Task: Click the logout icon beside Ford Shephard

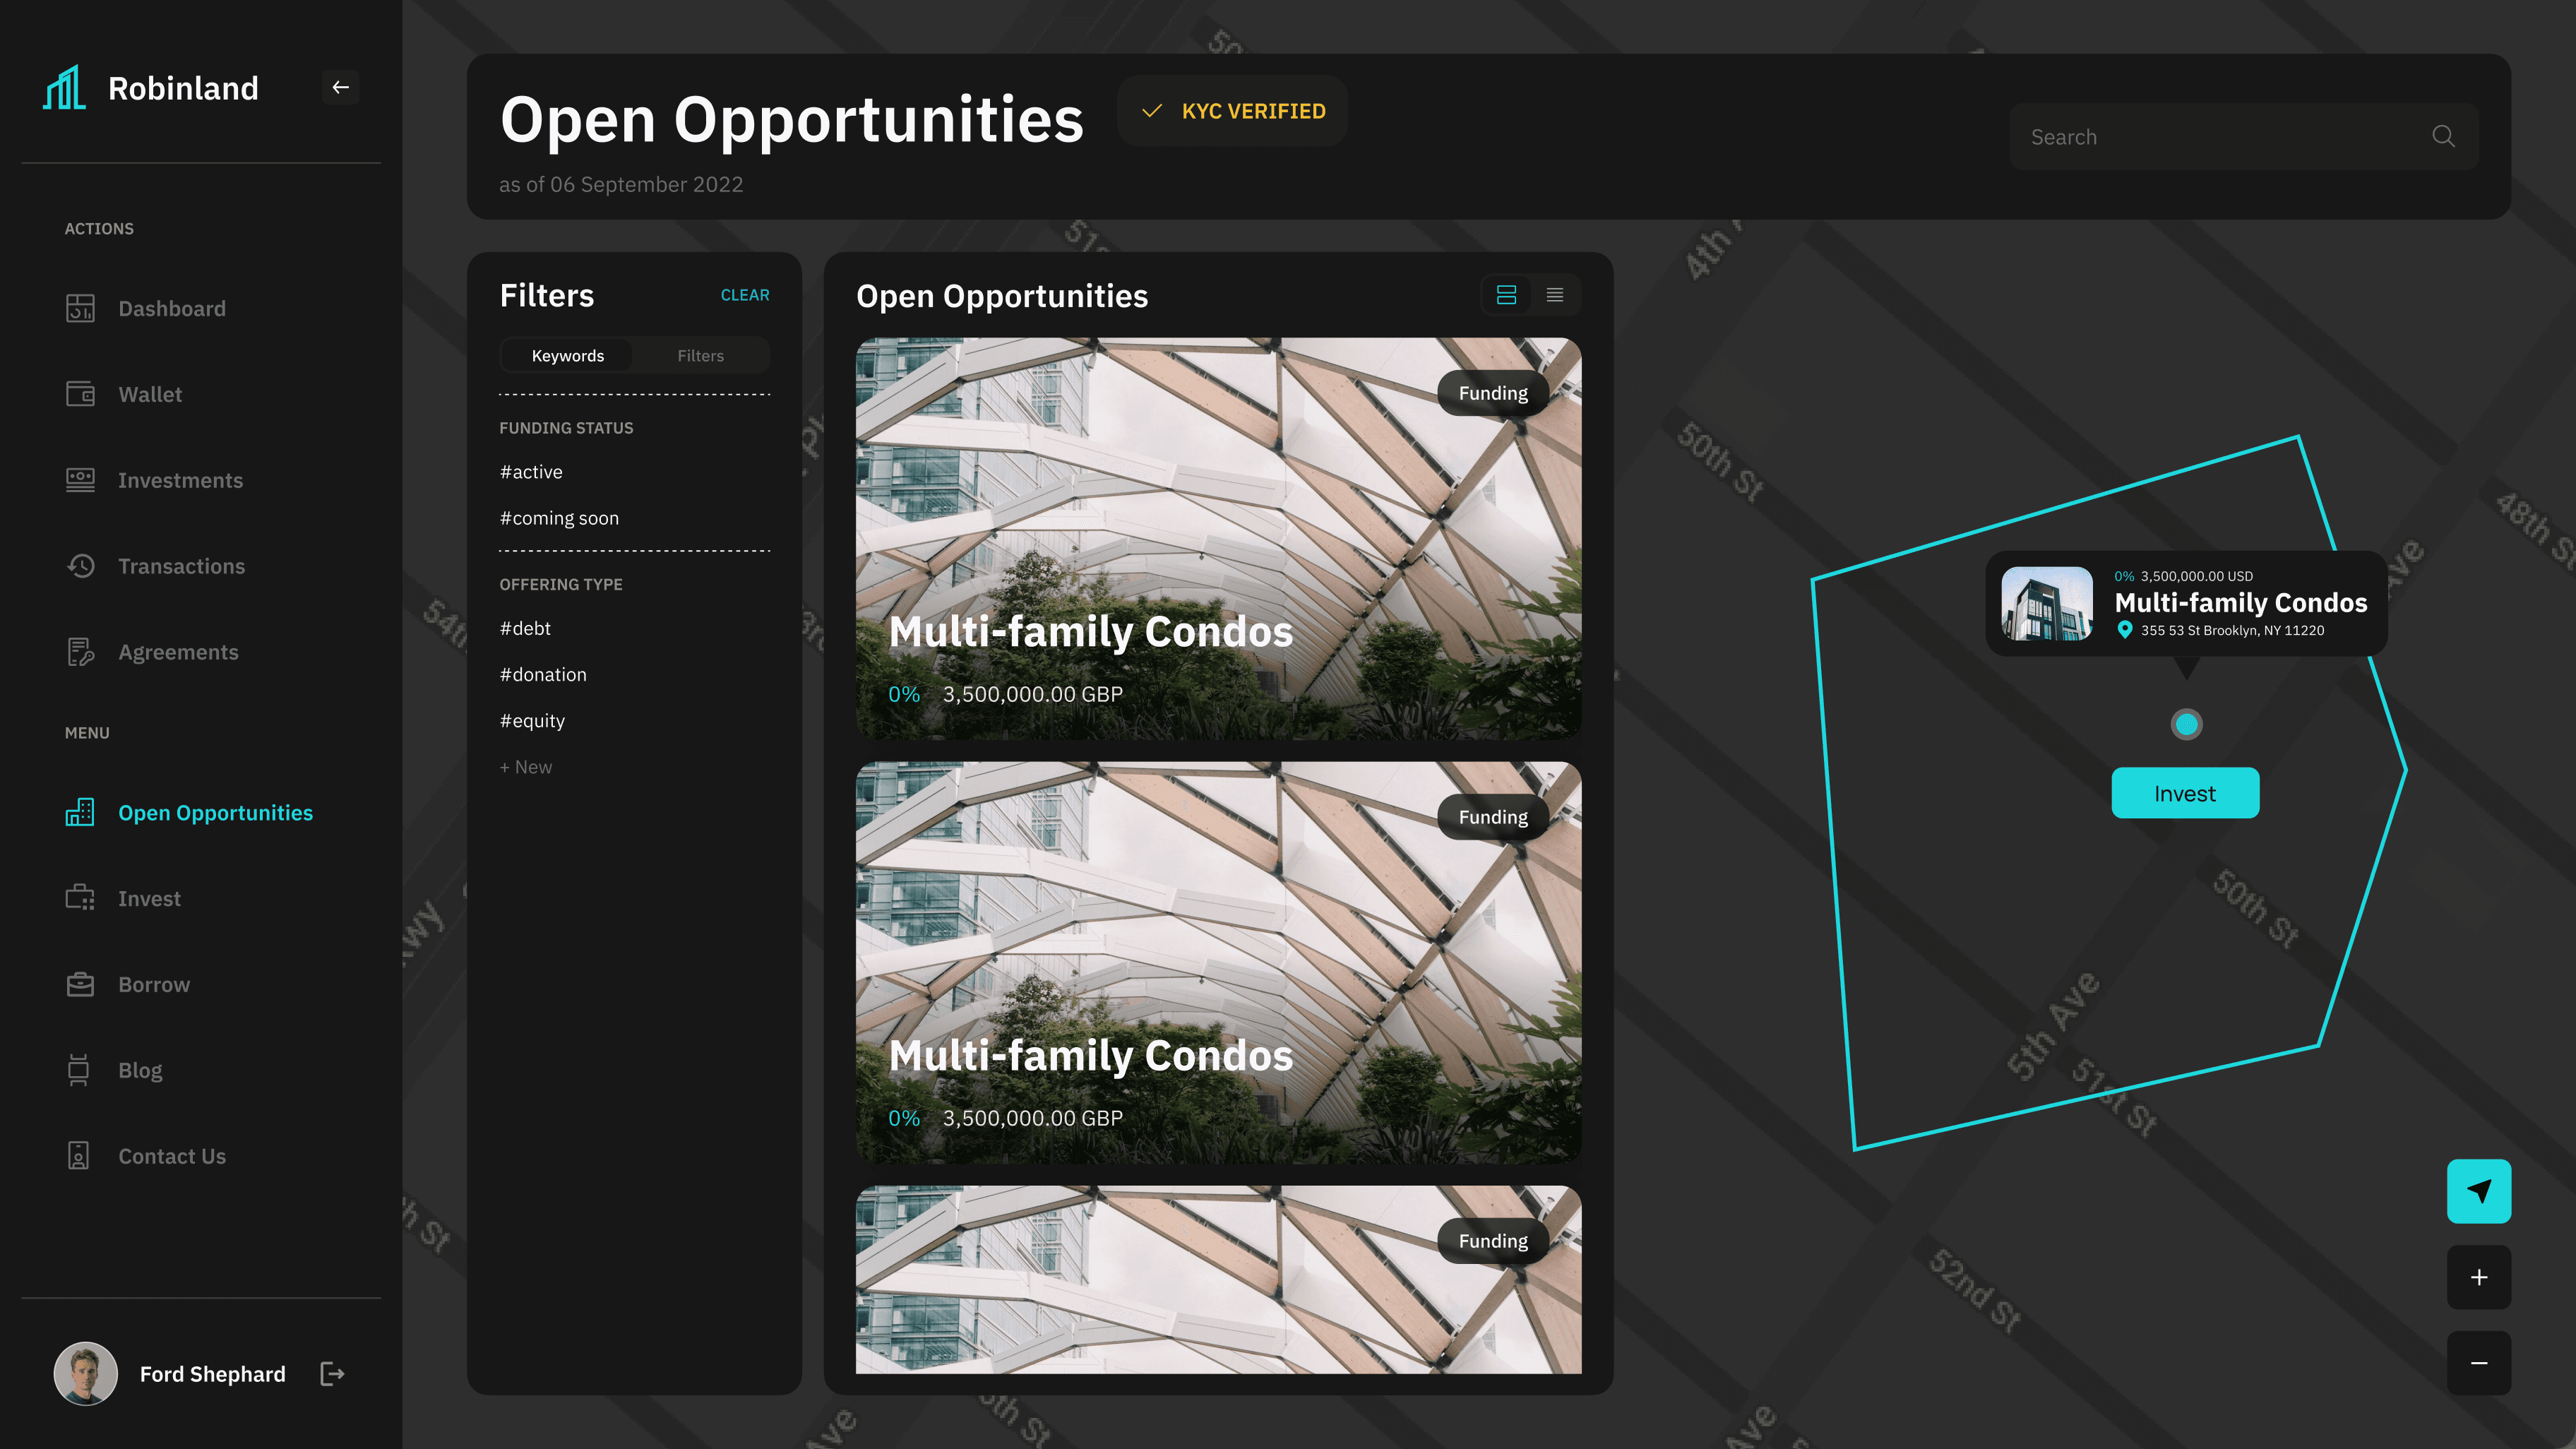Action: coord(332,1373)
